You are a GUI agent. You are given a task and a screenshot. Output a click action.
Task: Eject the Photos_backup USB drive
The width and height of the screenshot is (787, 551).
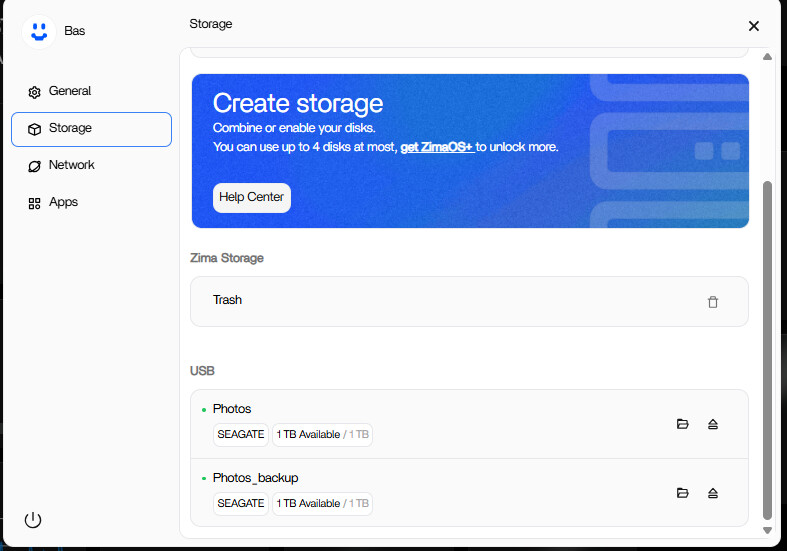[713, 493]
